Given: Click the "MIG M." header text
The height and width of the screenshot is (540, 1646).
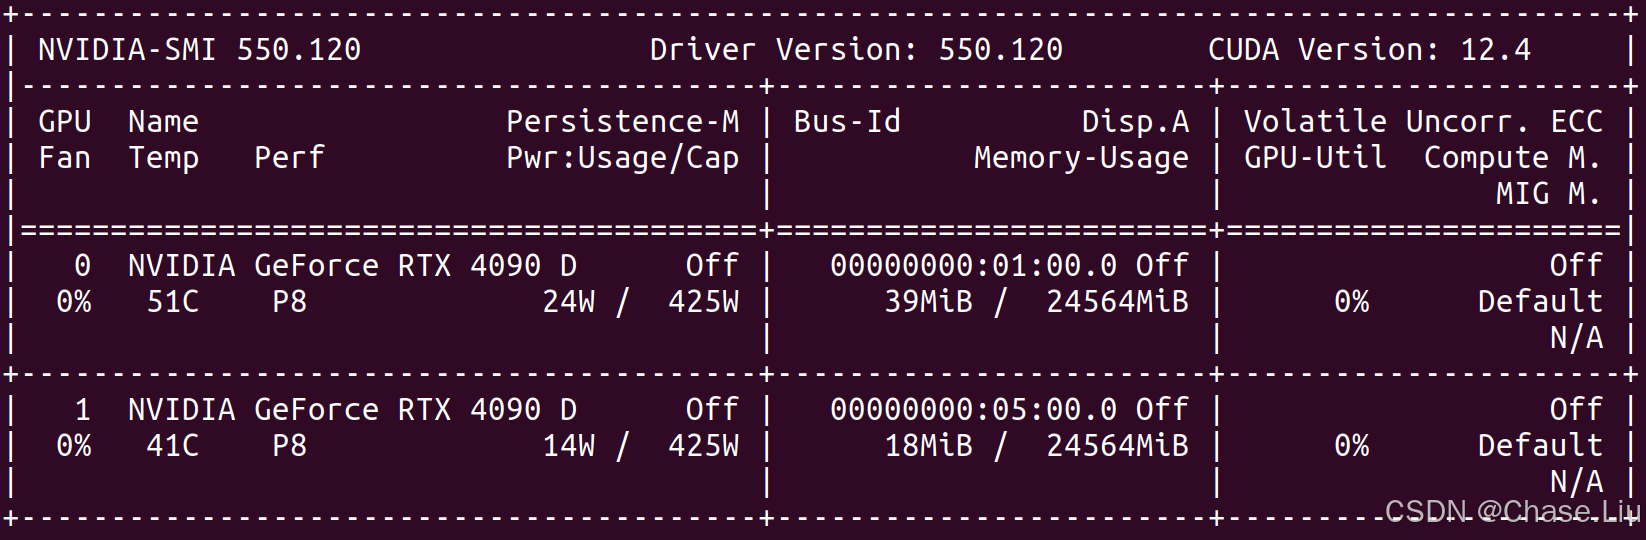Looking at the screenshot, I should 1549,193.
